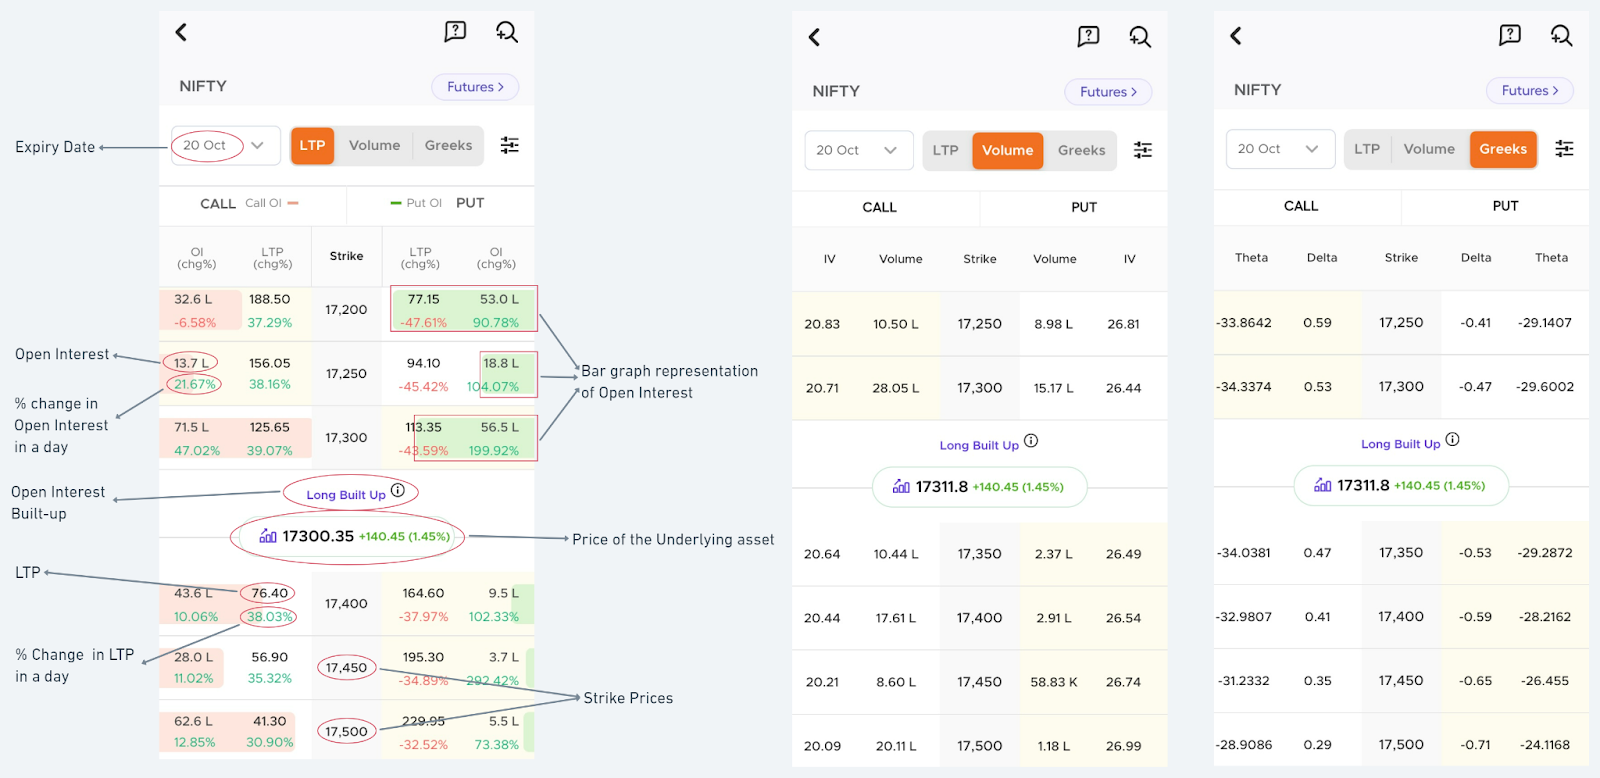This screenshot has width=1600, height=778.
Task: Click call volume 28.05 L in middle panel
Action: coord(895,388)
